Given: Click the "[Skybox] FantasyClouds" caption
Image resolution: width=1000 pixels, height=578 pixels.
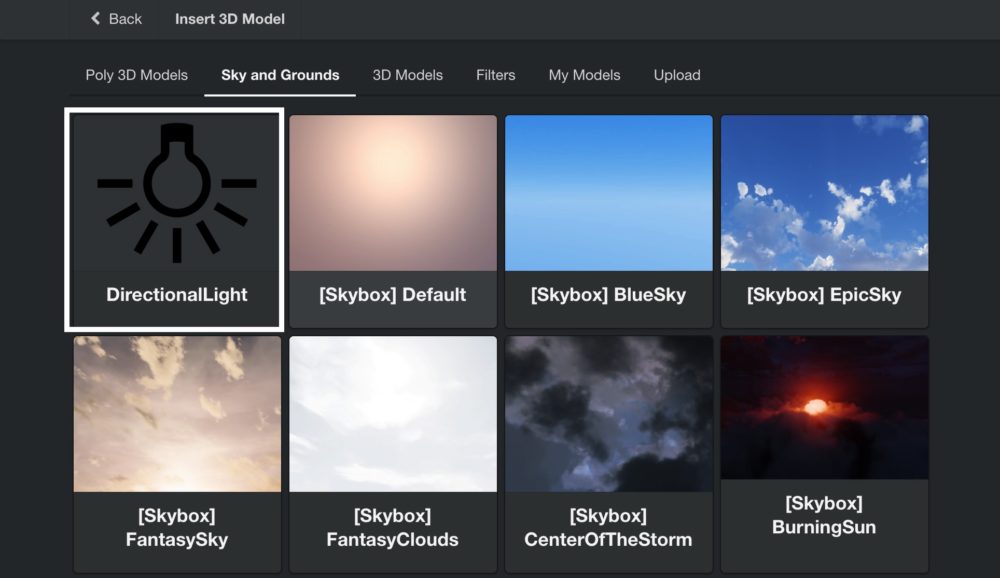Looking at the screenshot, I should tap(392, 528).
